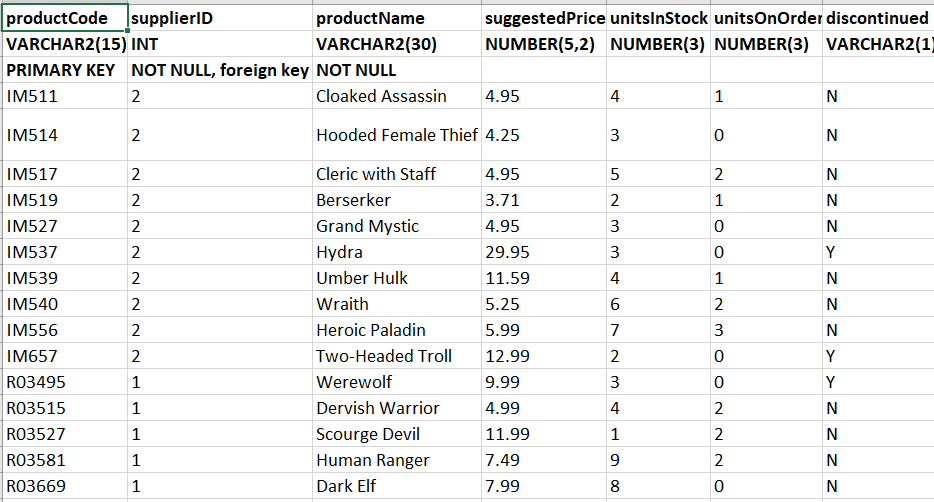
Task: Click the Two-Headed Troll cell
Action: 397,356
